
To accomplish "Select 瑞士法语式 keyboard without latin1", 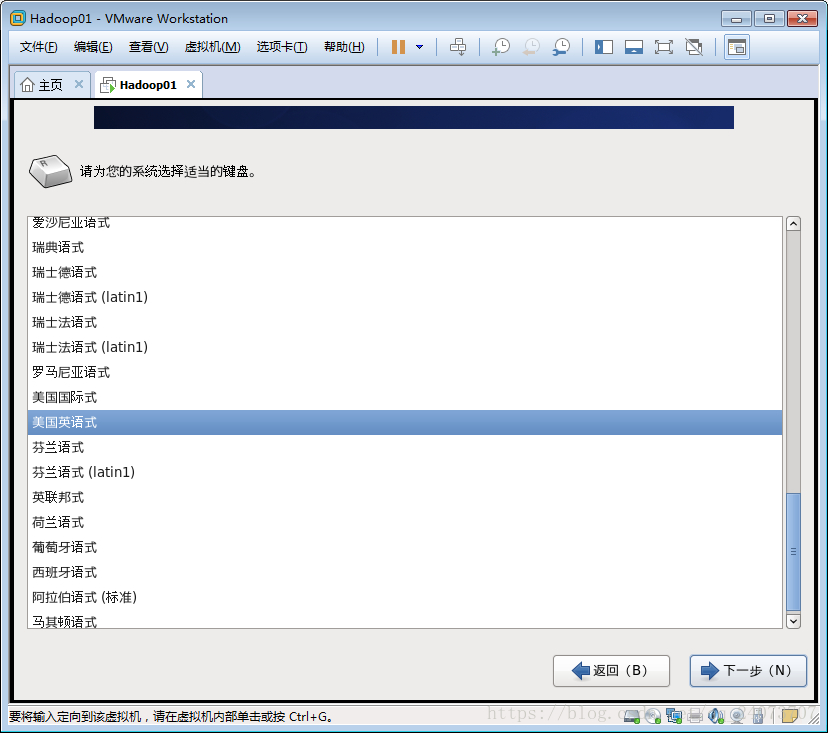I will click(x=404, y=322).
